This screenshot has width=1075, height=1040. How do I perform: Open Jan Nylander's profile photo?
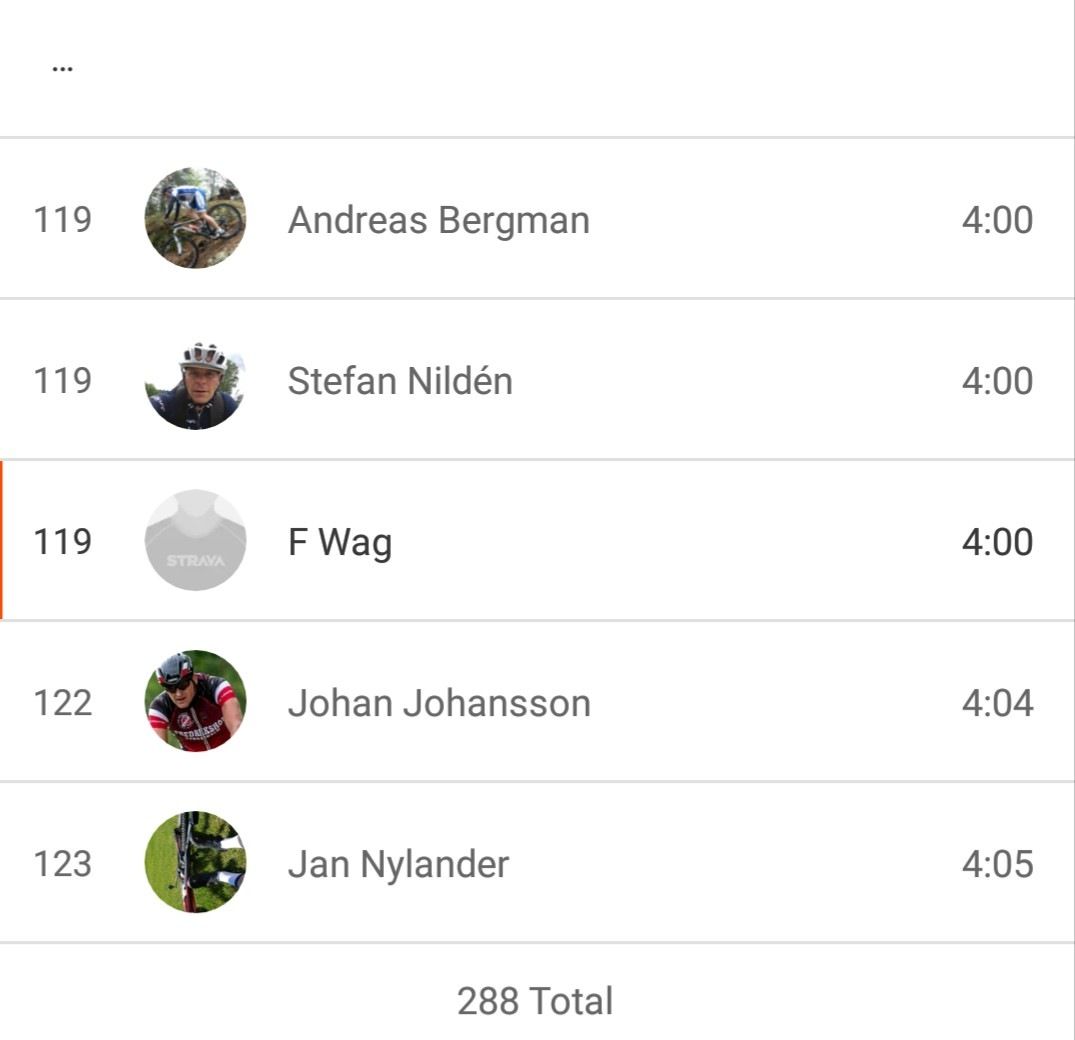(195, 863)
